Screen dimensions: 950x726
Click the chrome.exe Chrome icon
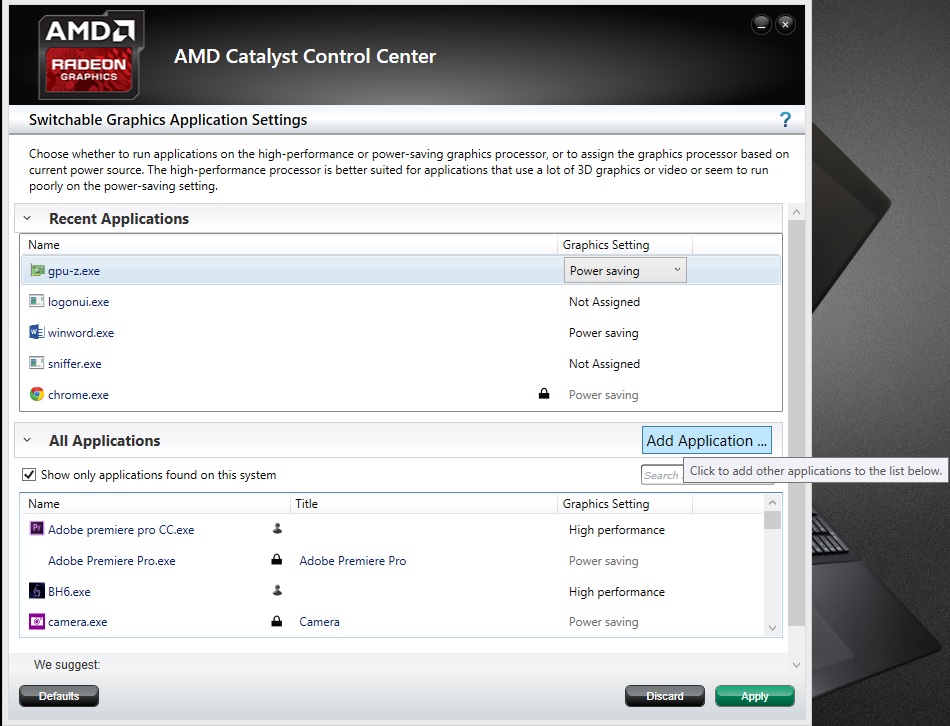tap(37, 394)
